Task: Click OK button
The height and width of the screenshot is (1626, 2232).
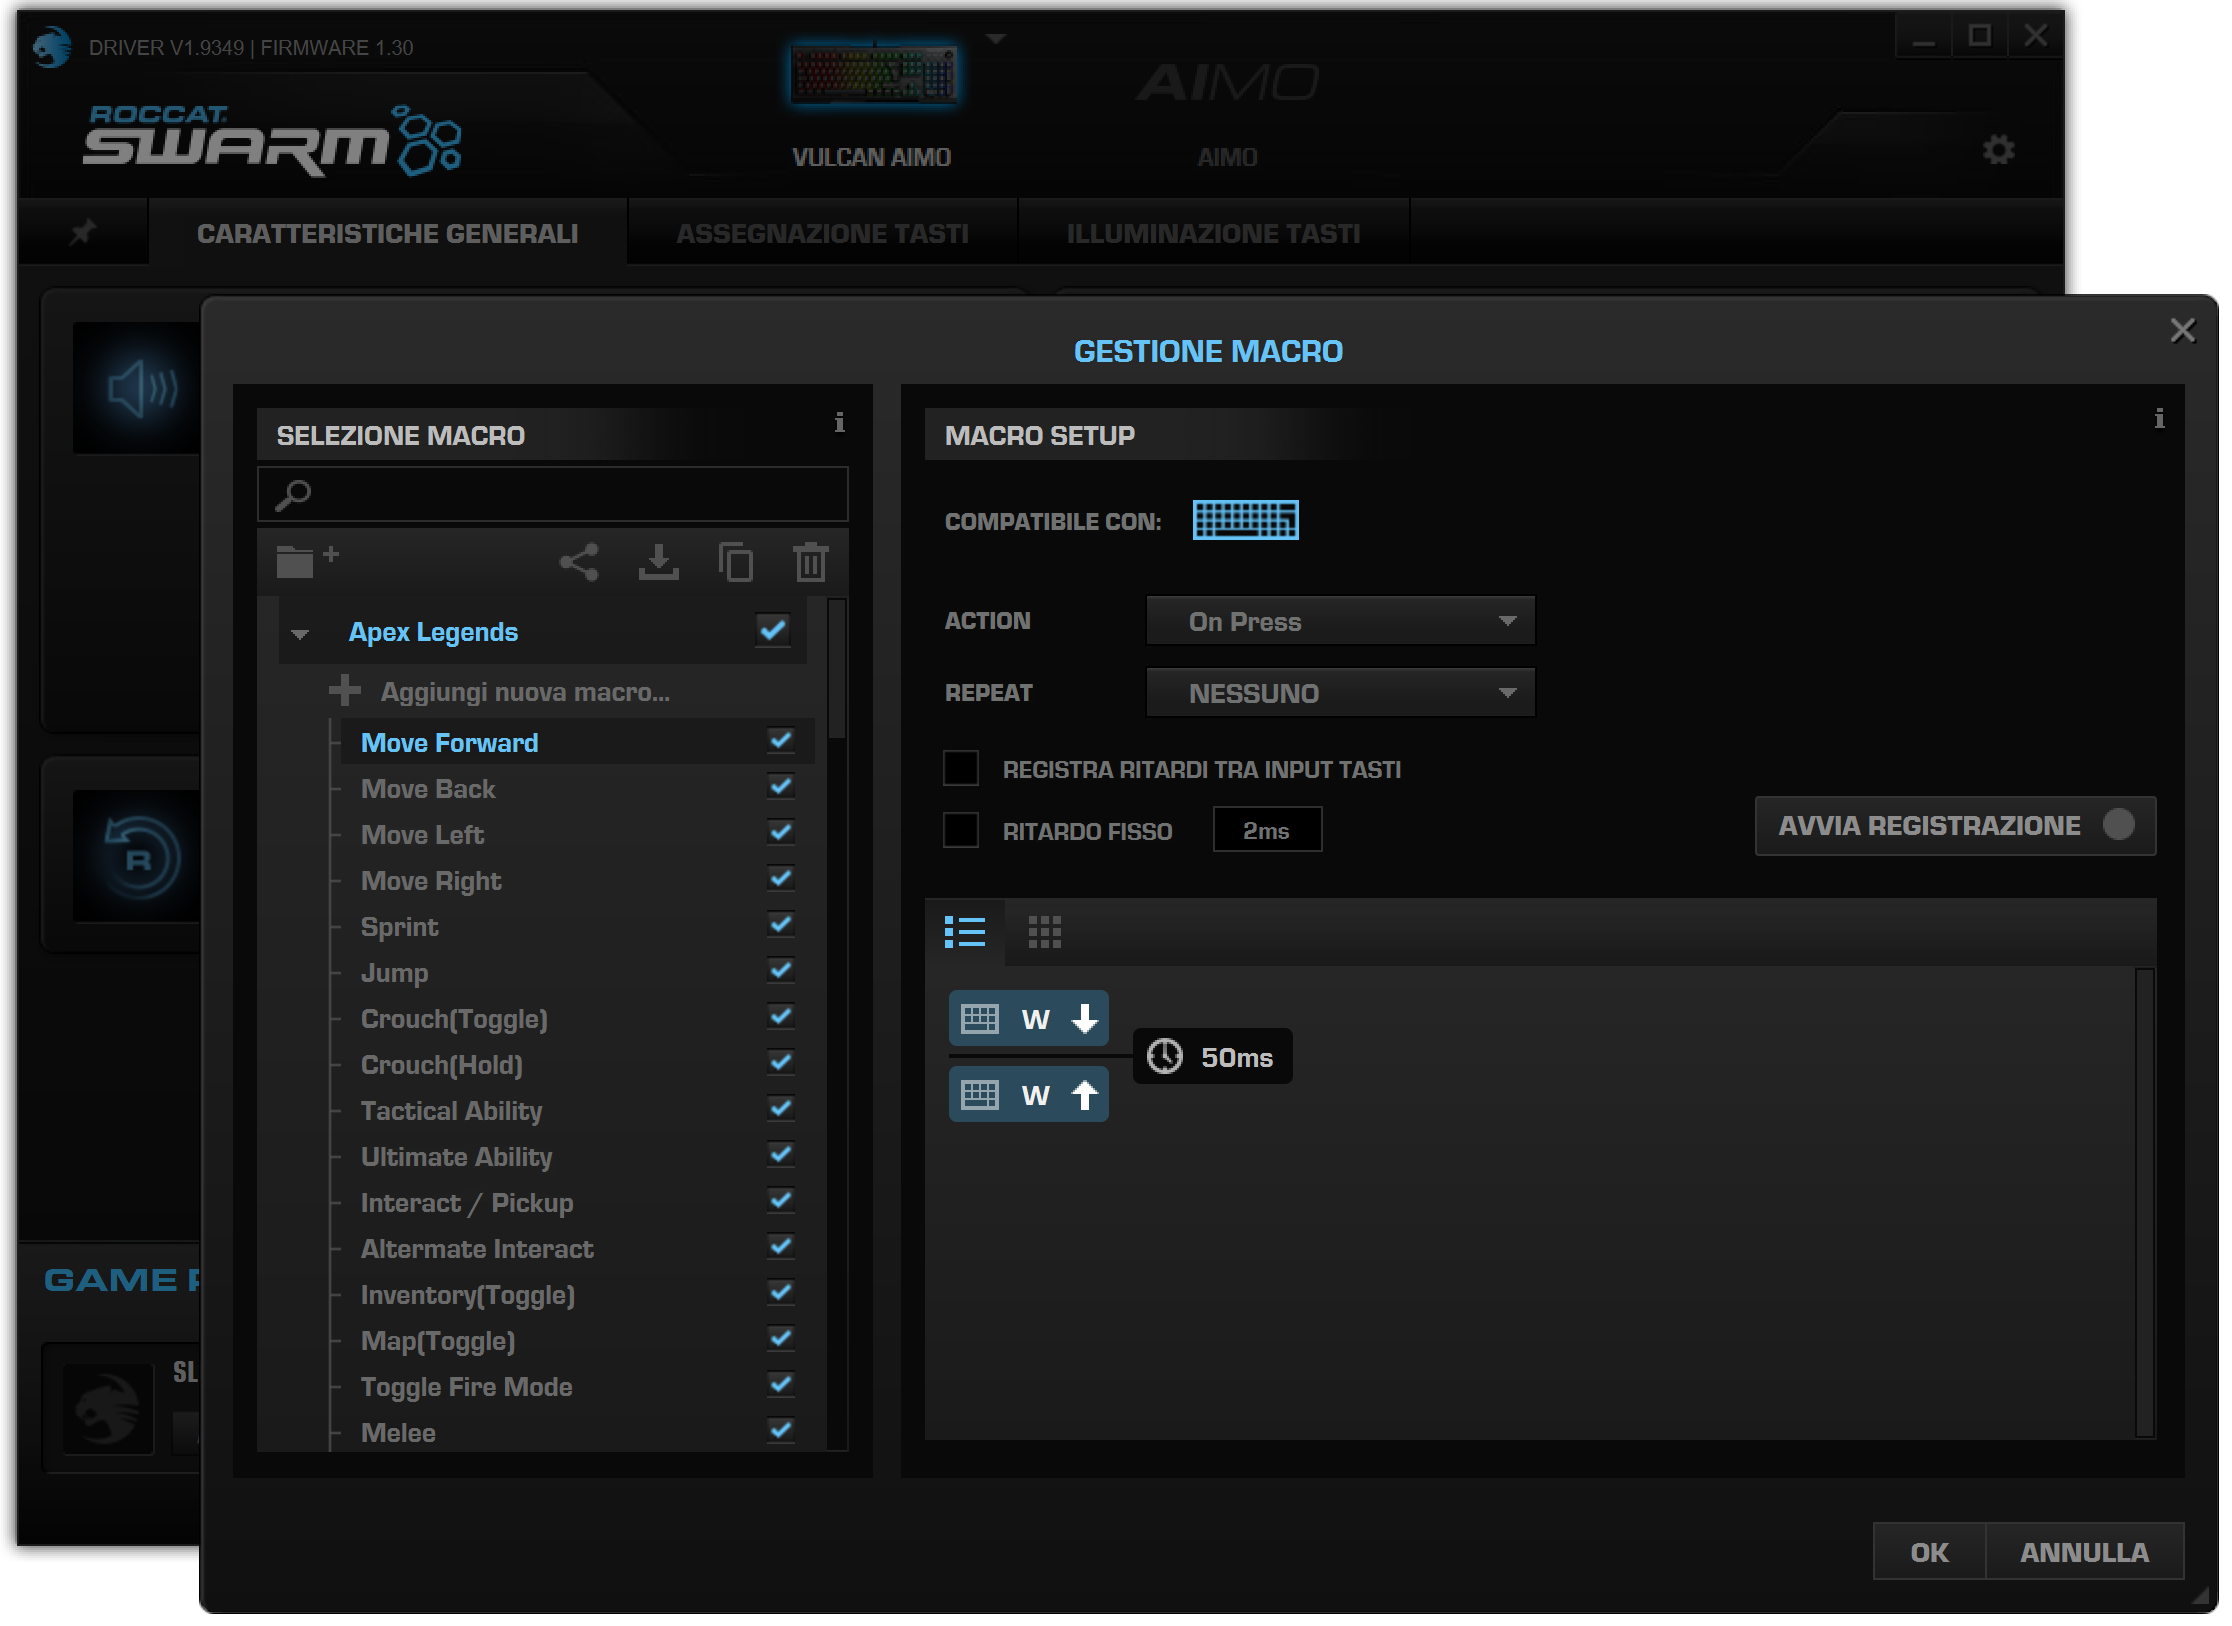Action: 1929,1552
